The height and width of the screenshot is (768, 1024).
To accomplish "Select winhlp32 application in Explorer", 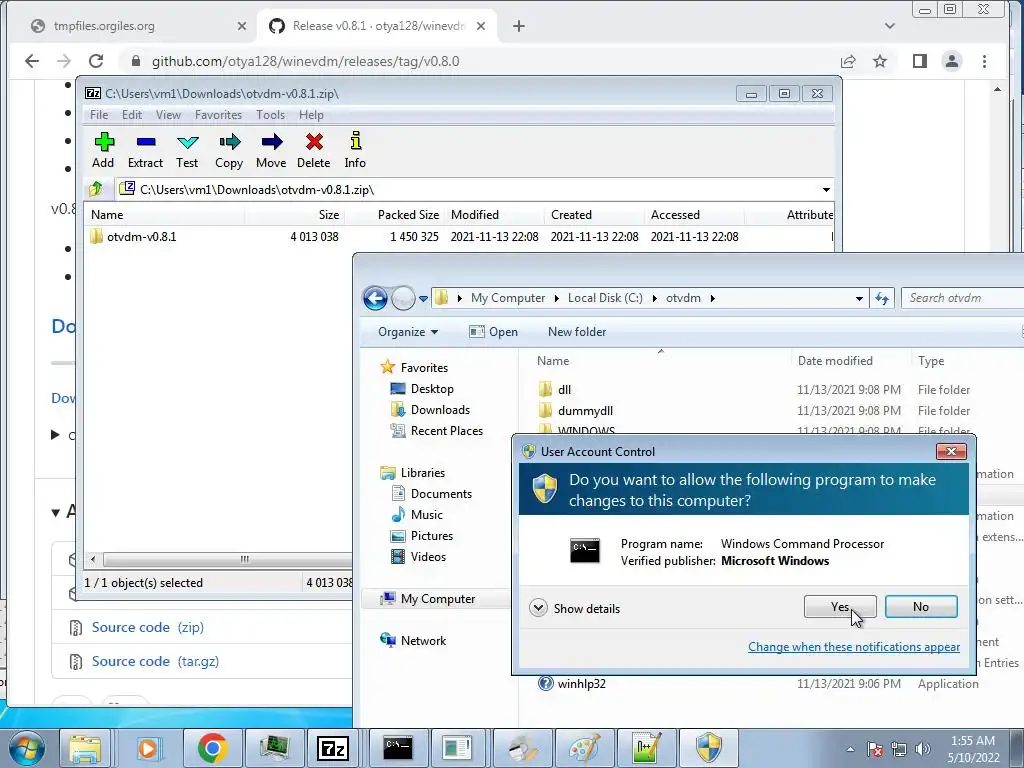I will pyautogui.click(x=581, y=684).
